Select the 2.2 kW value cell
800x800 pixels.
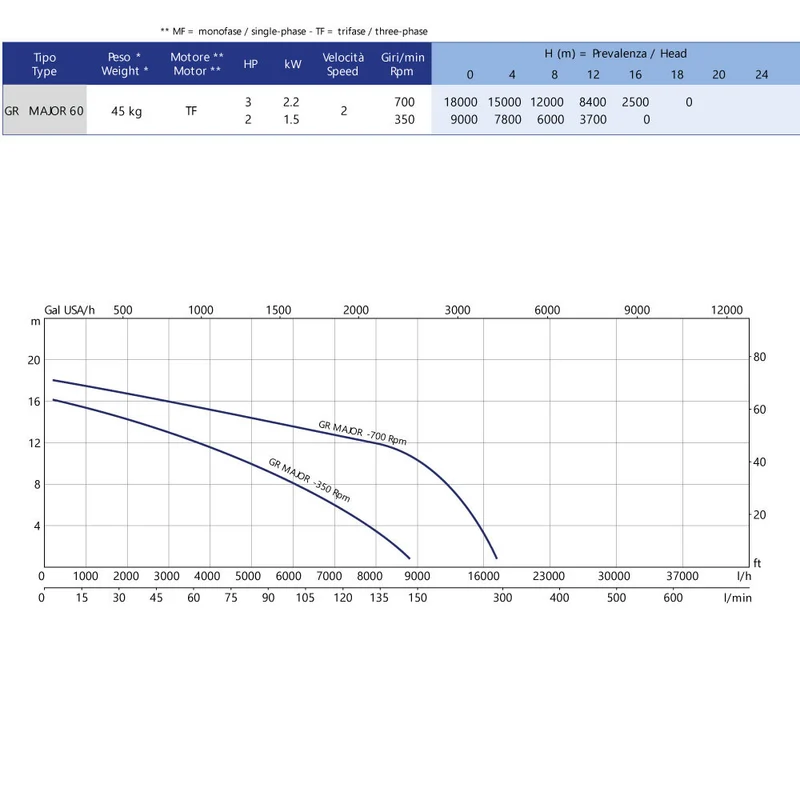[x=291, y=102]
